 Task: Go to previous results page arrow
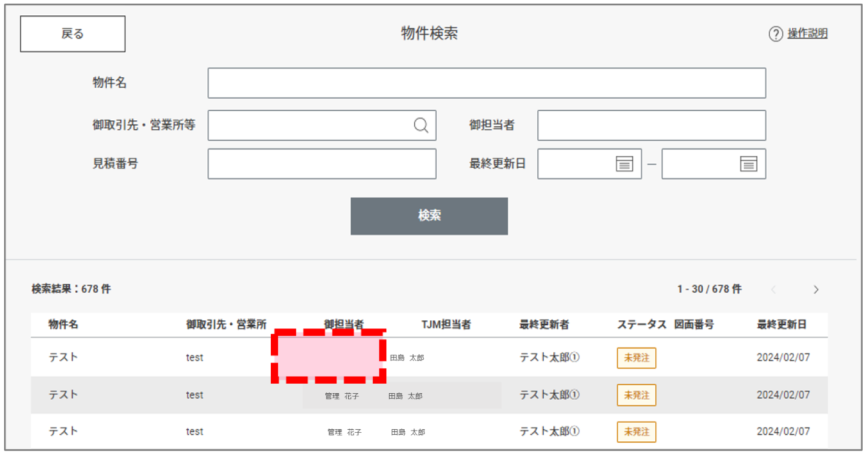(x=774, y=290)
